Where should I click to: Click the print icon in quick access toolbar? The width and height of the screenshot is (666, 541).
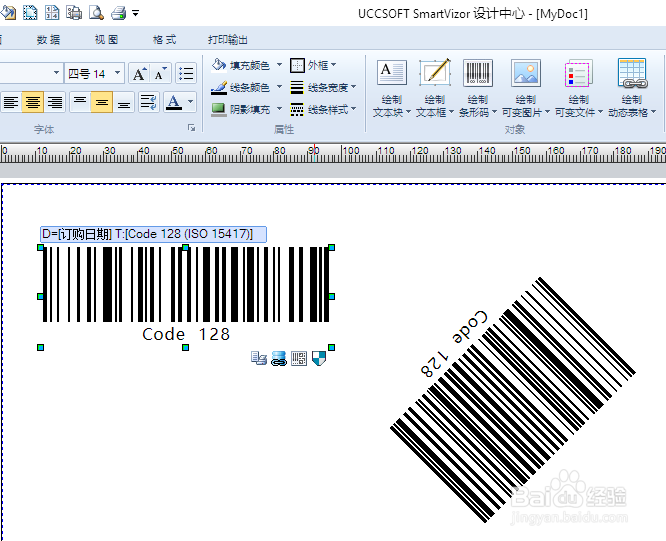pos(119,13)
